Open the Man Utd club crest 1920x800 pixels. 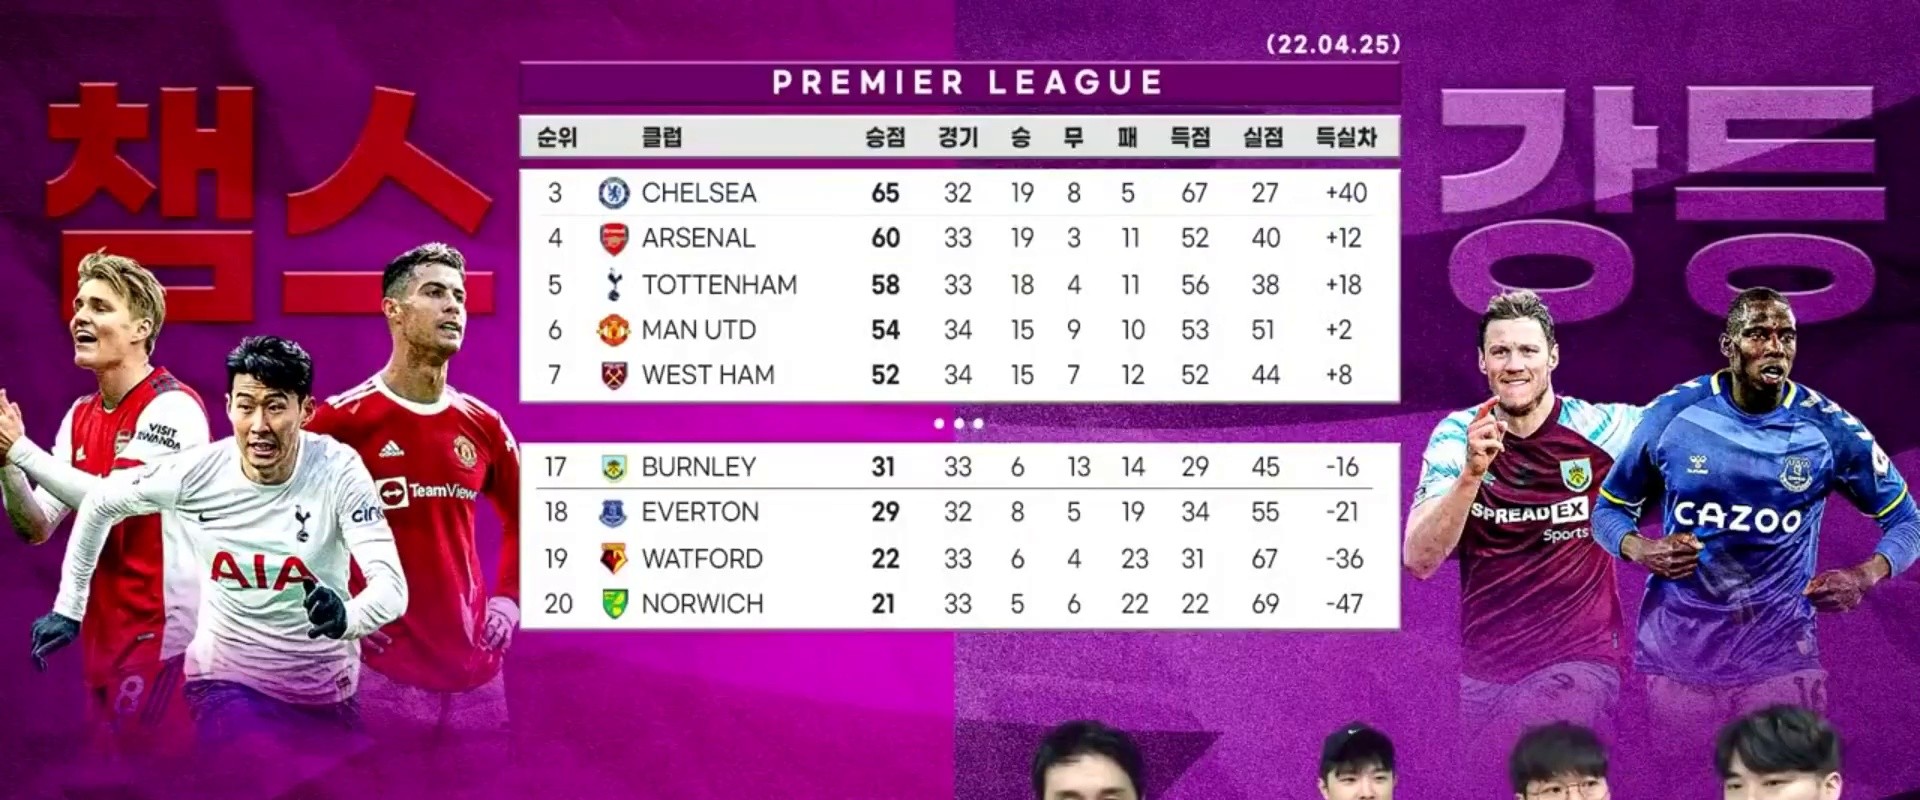coord(613,330)
